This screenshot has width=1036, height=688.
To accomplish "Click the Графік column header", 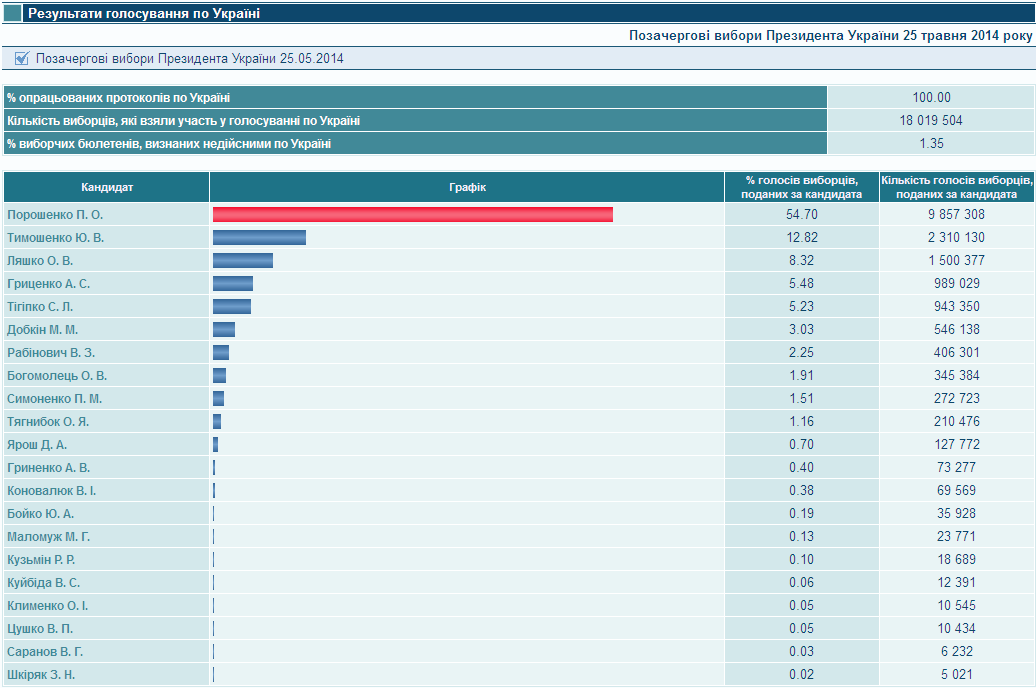I will [x=467, y=187].
